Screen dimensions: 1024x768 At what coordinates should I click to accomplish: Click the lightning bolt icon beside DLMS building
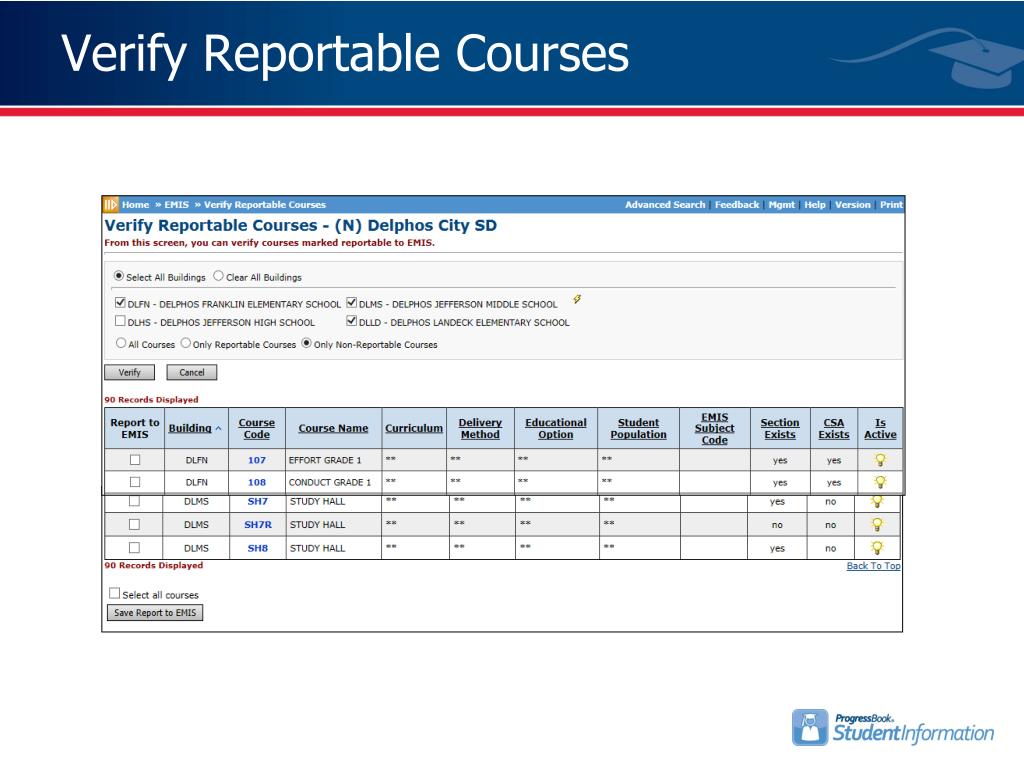point(577,299)
